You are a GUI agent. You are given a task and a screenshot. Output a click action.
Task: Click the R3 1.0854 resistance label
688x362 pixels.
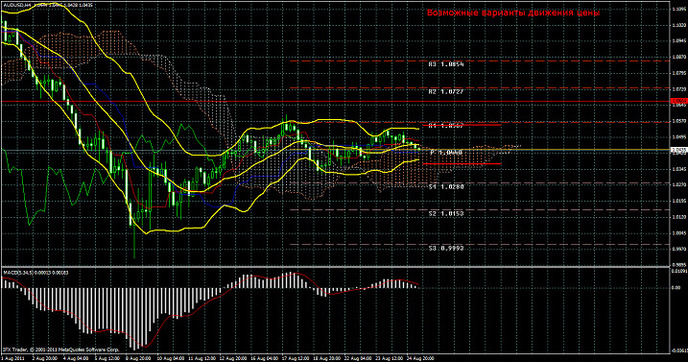[446, 64]
